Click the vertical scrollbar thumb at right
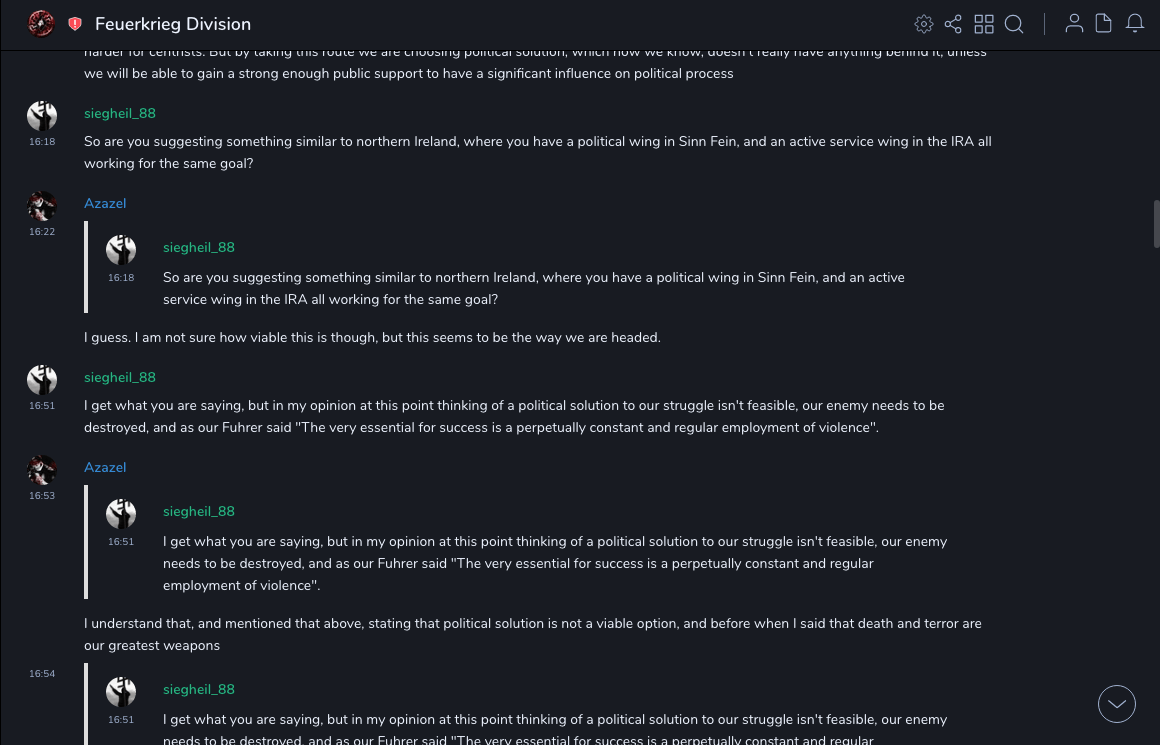This screenshot has width=1160, height=745. pos(1156,223)
